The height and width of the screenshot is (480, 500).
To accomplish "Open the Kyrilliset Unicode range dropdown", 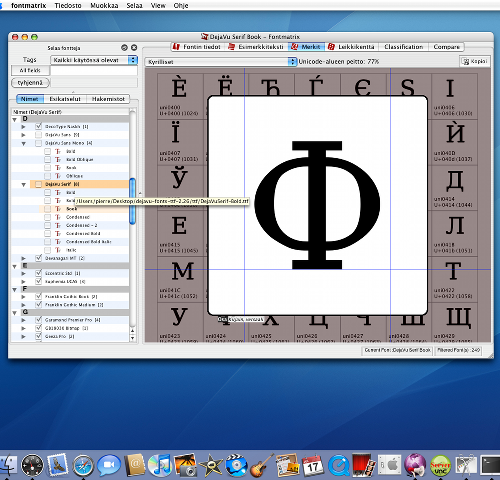I will pos(221,62).
